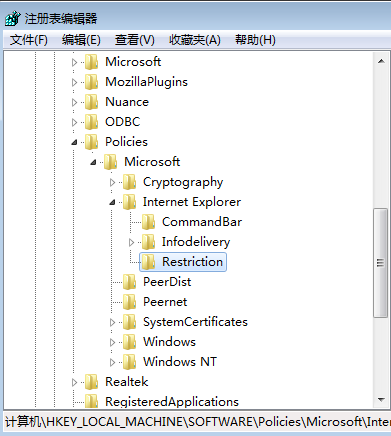Click the Peernet folder icon
391x436 pixels.
click(x=129, y=302)
